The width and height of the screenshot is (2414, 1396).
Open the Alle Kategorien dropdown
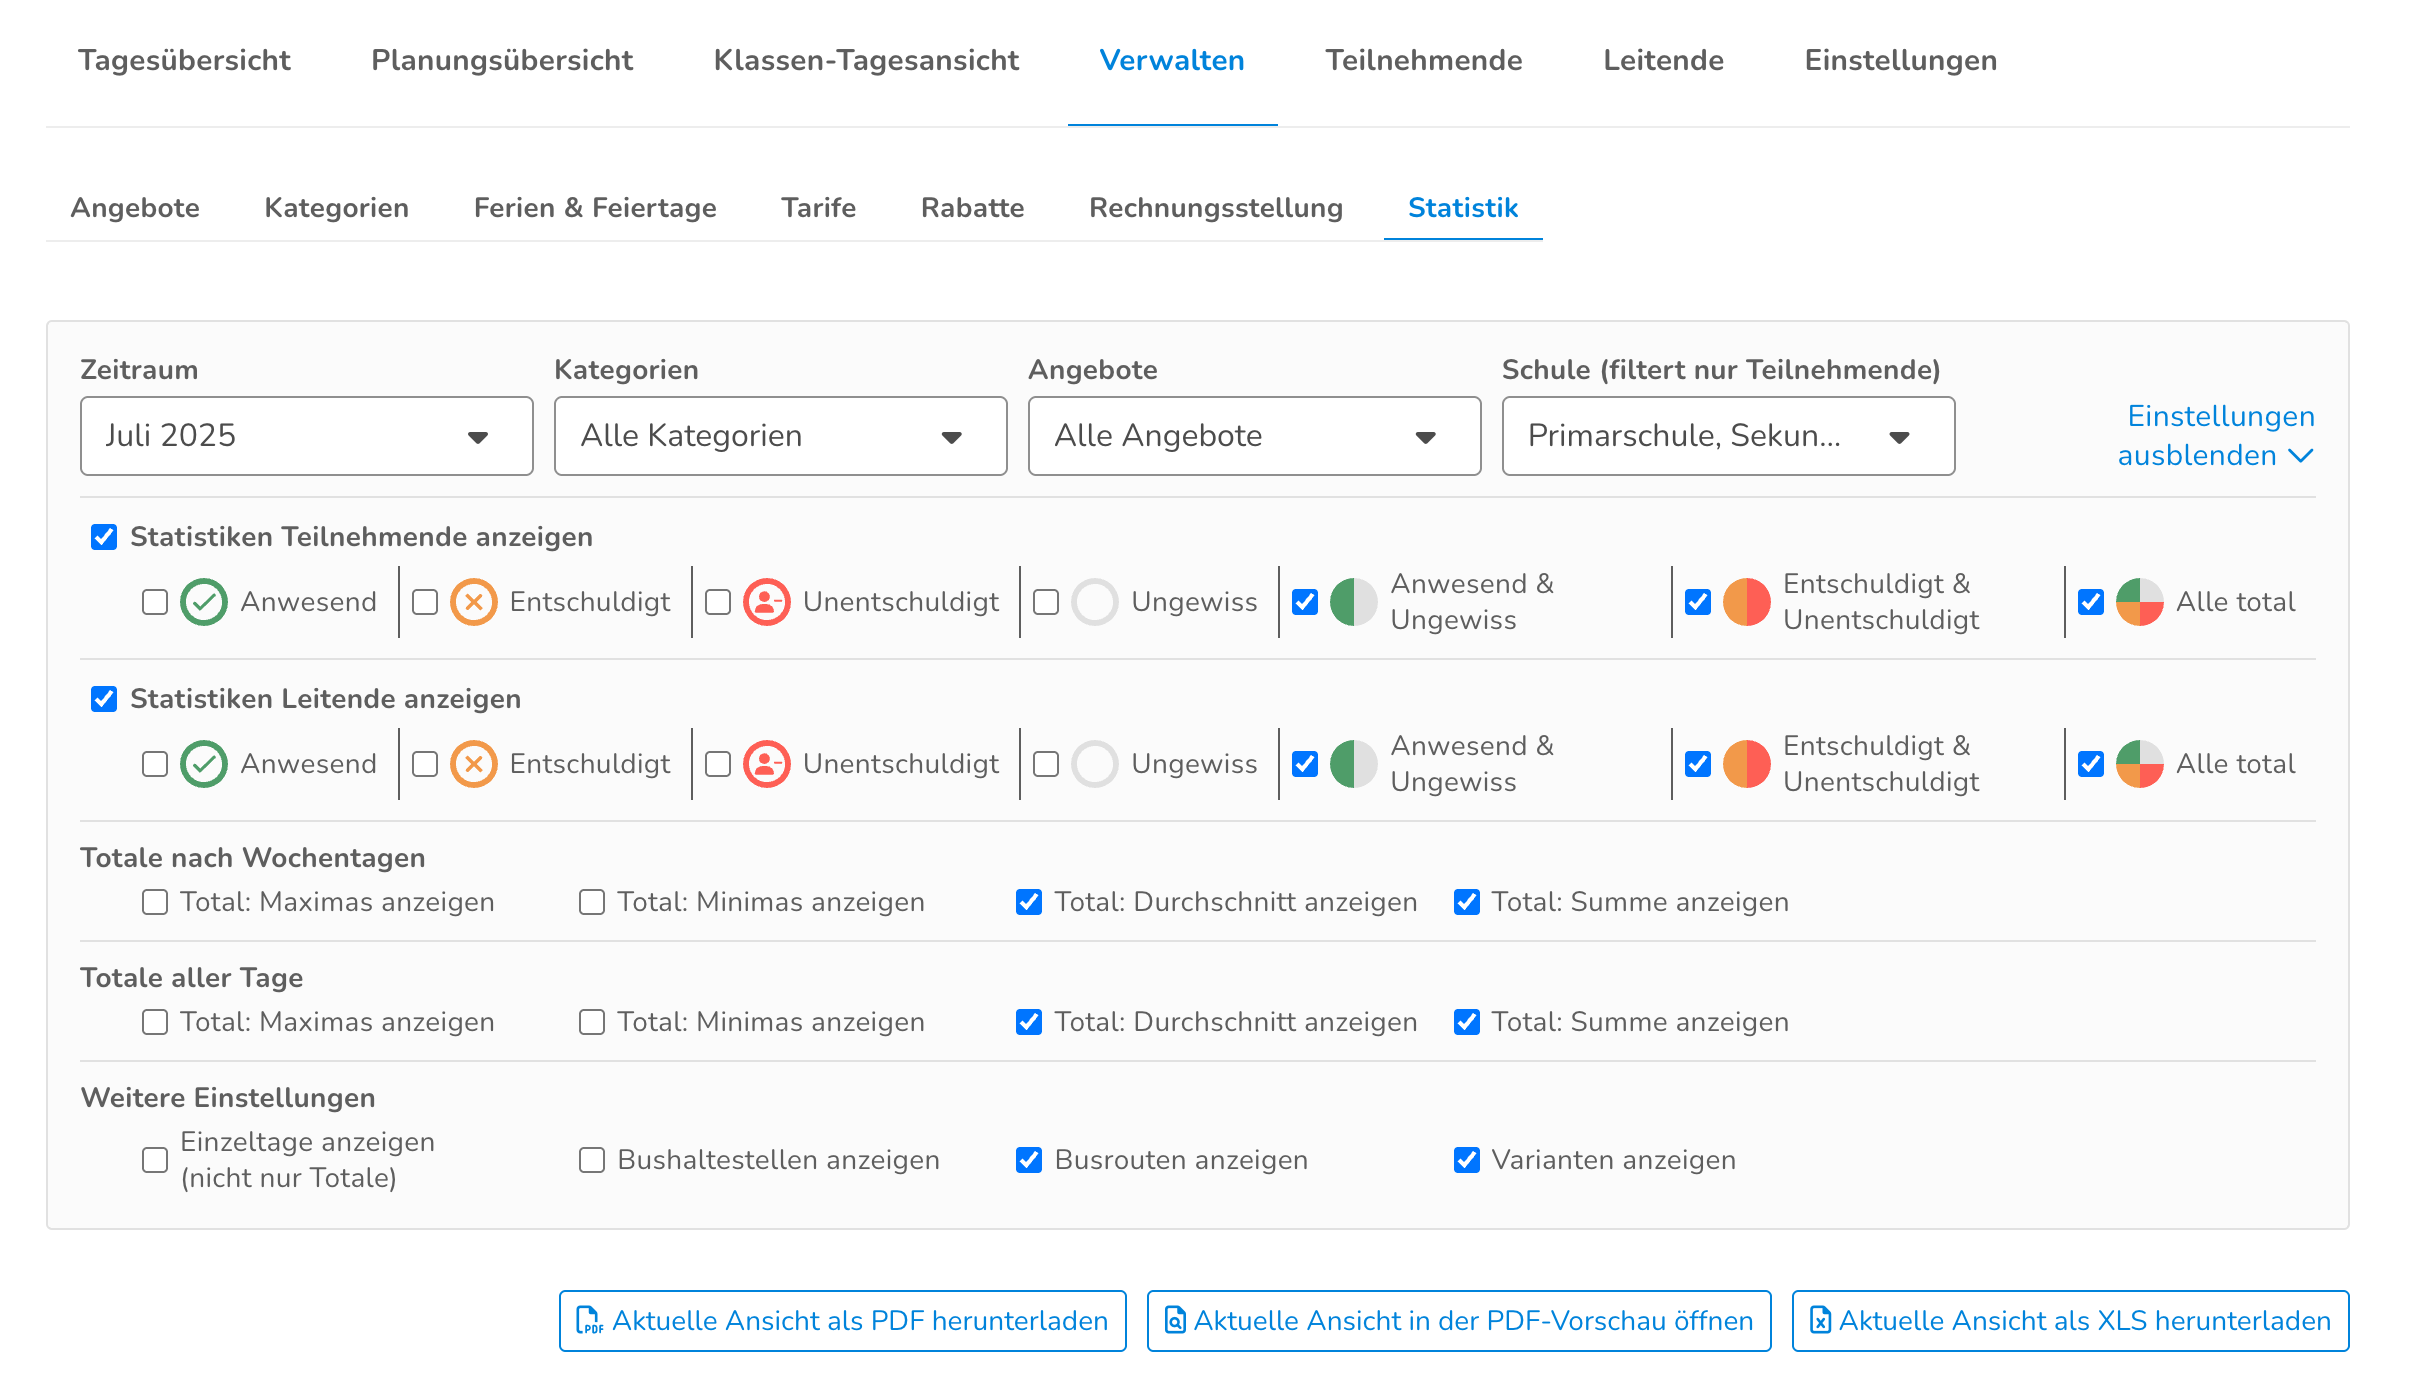coord(780,436)
